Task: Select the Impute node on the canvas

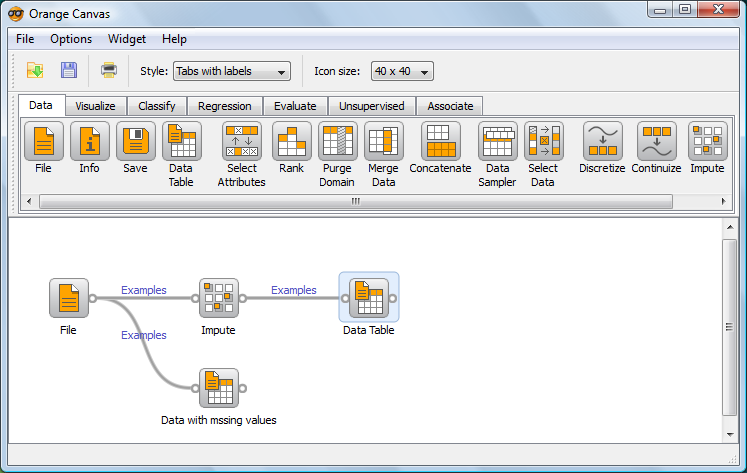Action: coord(219,298)
